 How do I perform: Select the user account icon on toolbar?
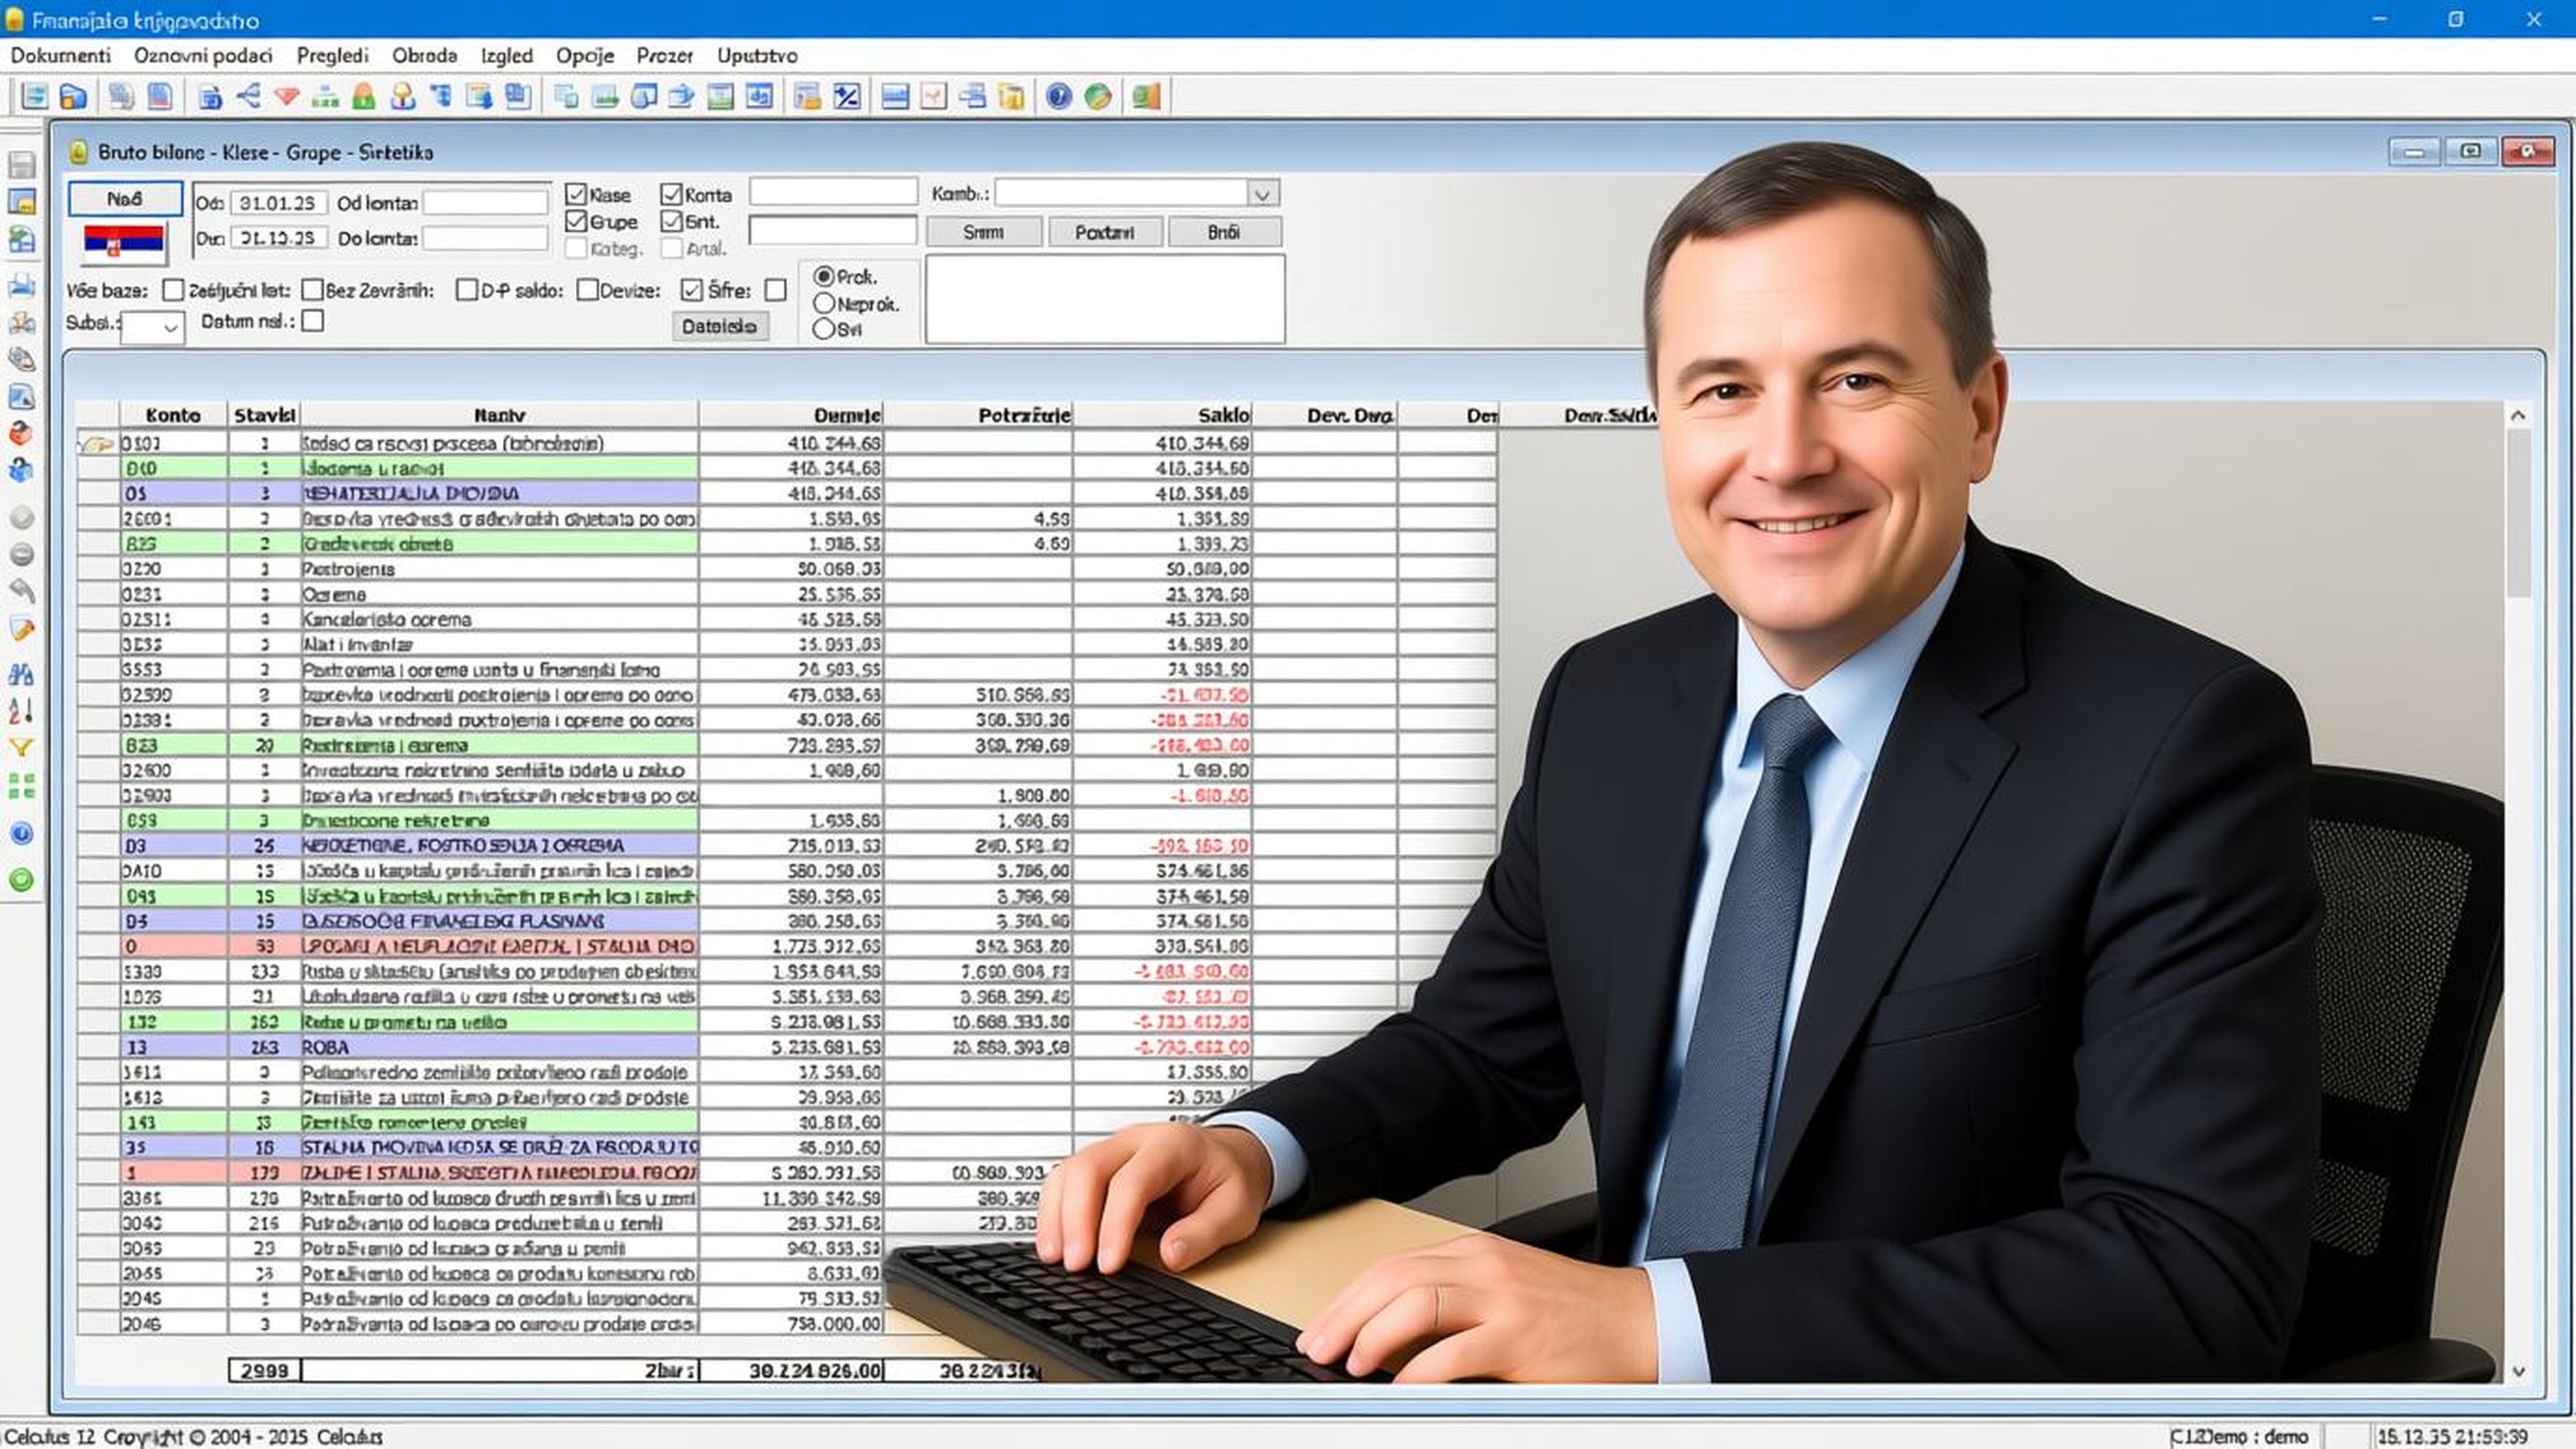point(403,97)
